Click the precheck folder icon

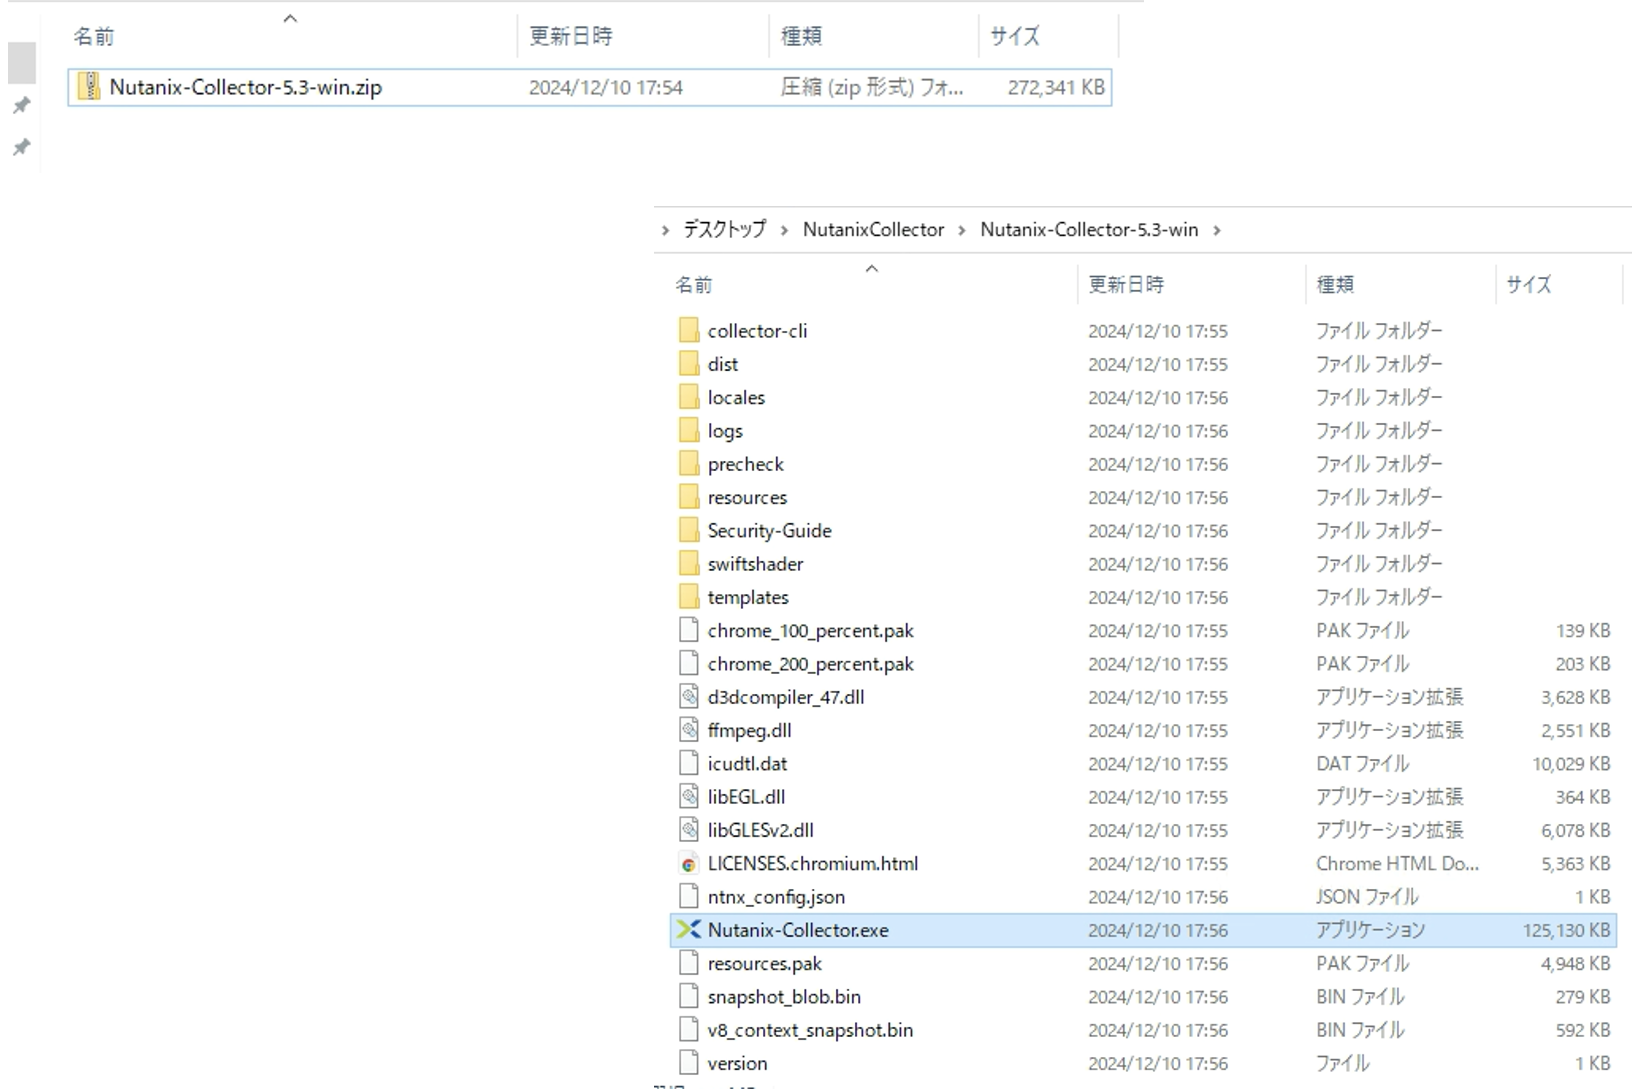tap(689, 464)
